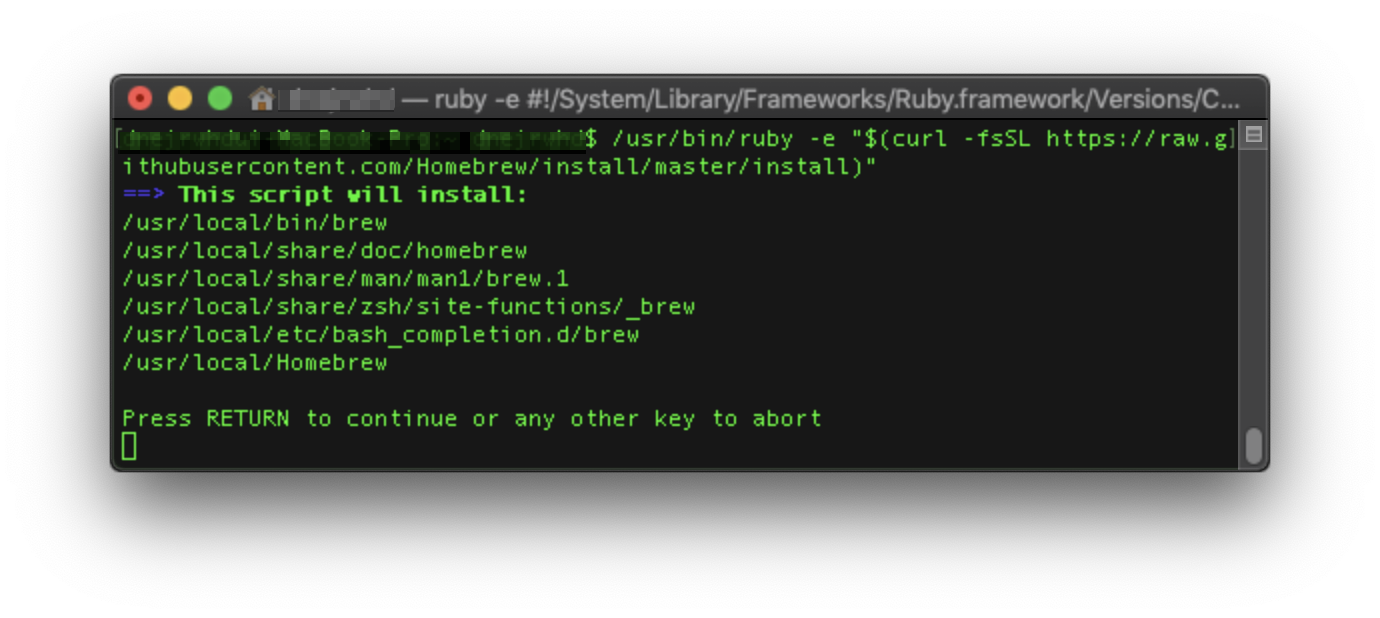Click the /usr/local/Homebrew line

(254, 362)
